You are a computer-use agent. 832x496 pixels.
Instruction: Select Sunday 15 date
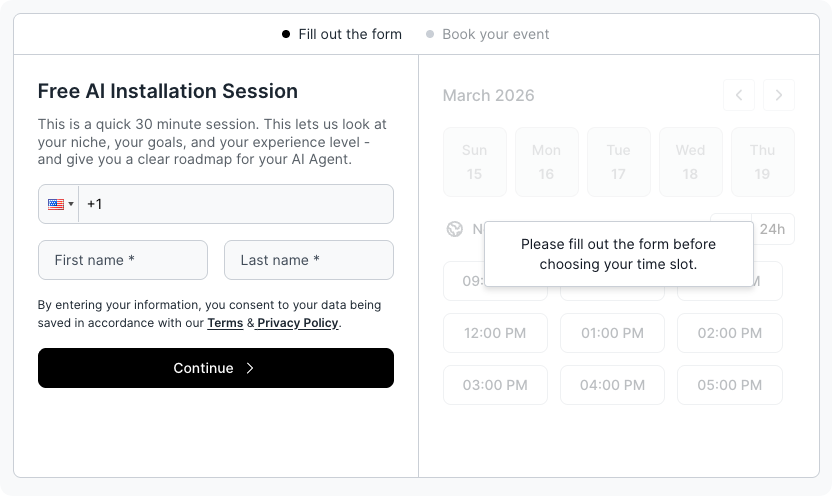click(474, 162)
